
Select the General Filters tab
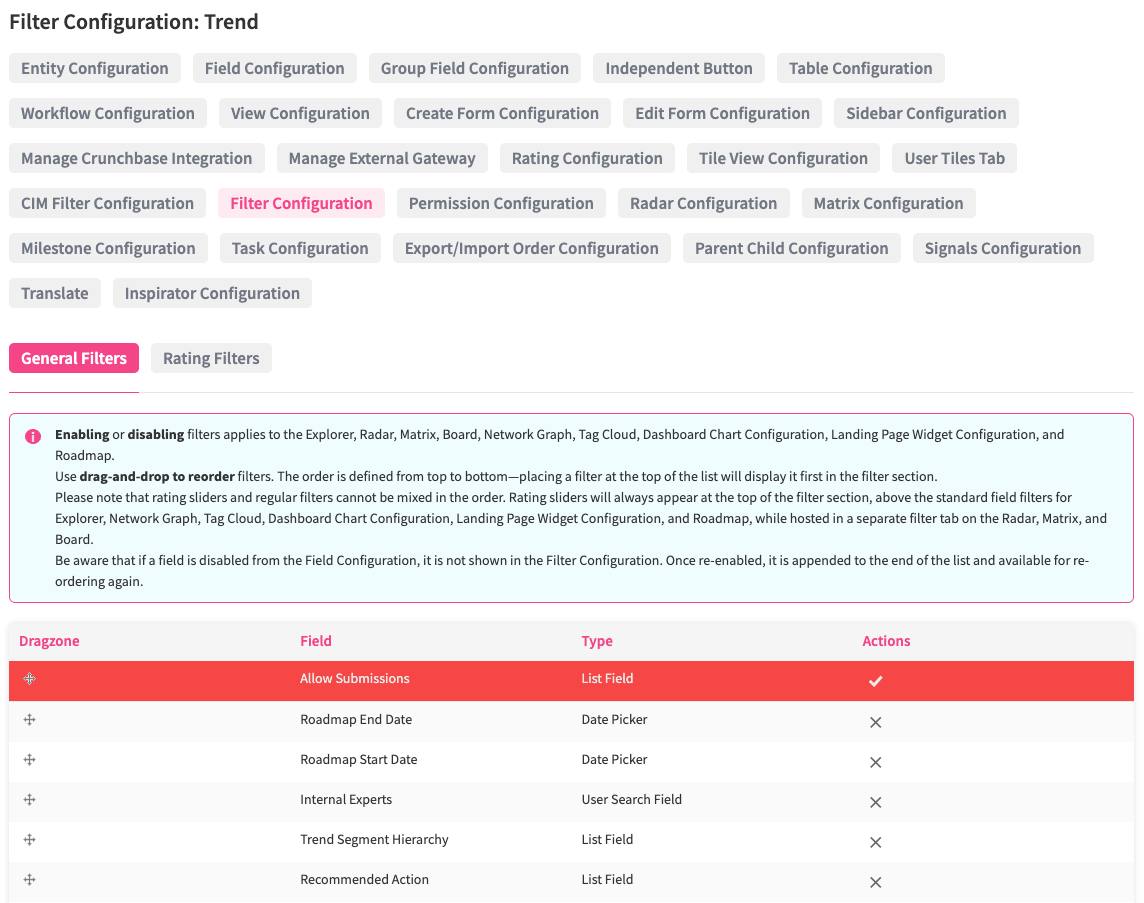[74, 358]
